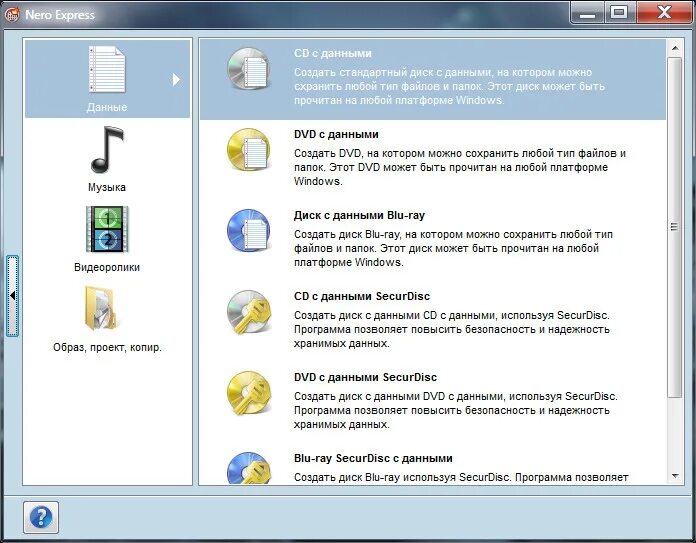Click the scrollbar up arrow
Viewport: 696px width, 543px height.
(675, 48)
